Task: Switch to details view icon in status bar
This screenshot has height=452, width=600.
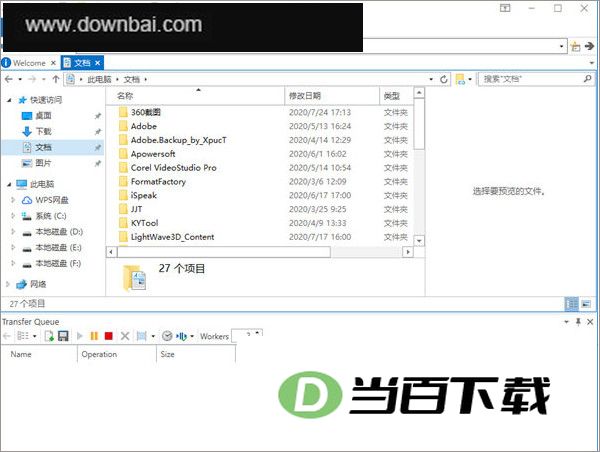Action: (572, 304)
